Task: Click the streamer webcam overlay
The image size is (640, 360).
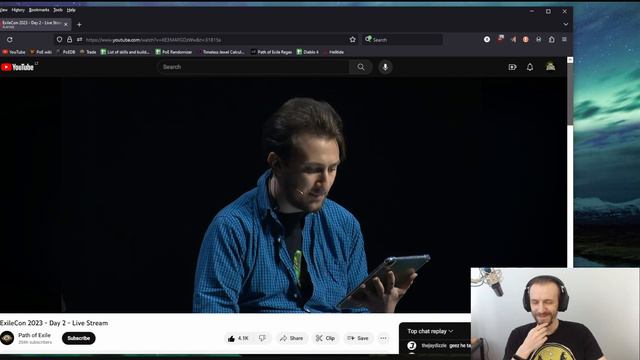Action: click(x=555, y=313)
